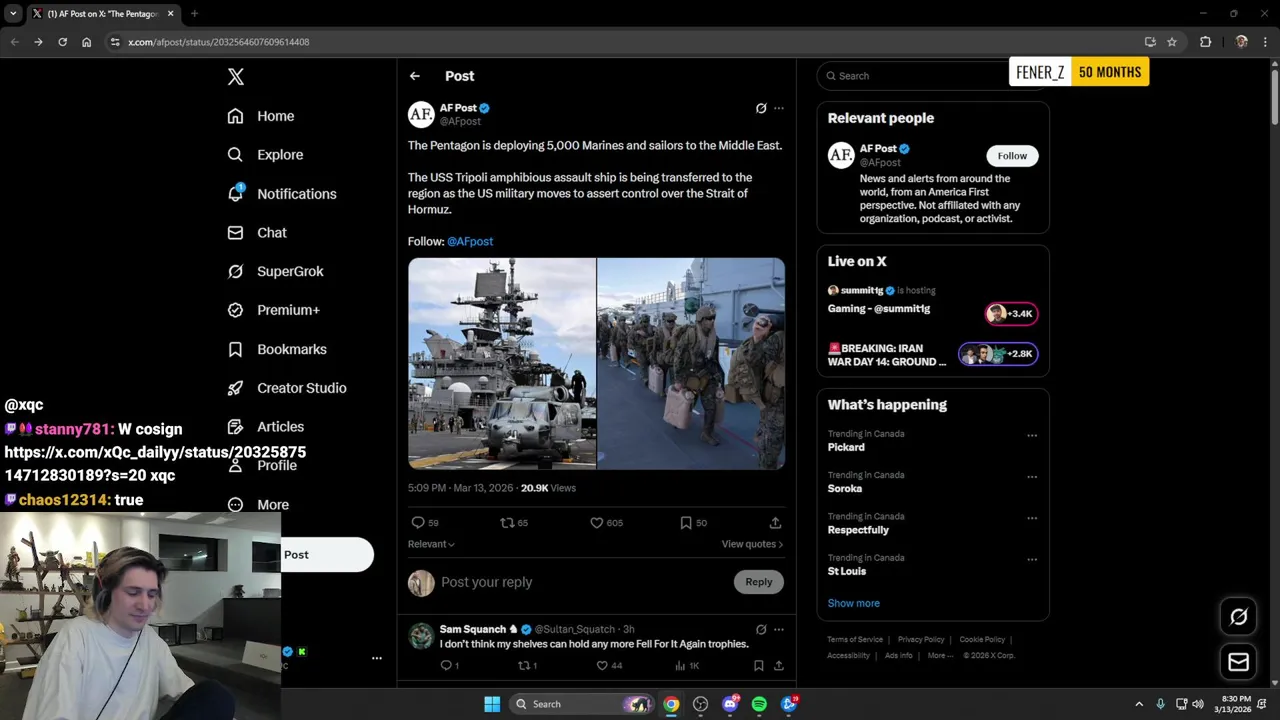Image resolution: width=1280 pixels, height=720 pixels.
Task: Click the Articles icon in the sidebar
Action: [x=235, y=427]
